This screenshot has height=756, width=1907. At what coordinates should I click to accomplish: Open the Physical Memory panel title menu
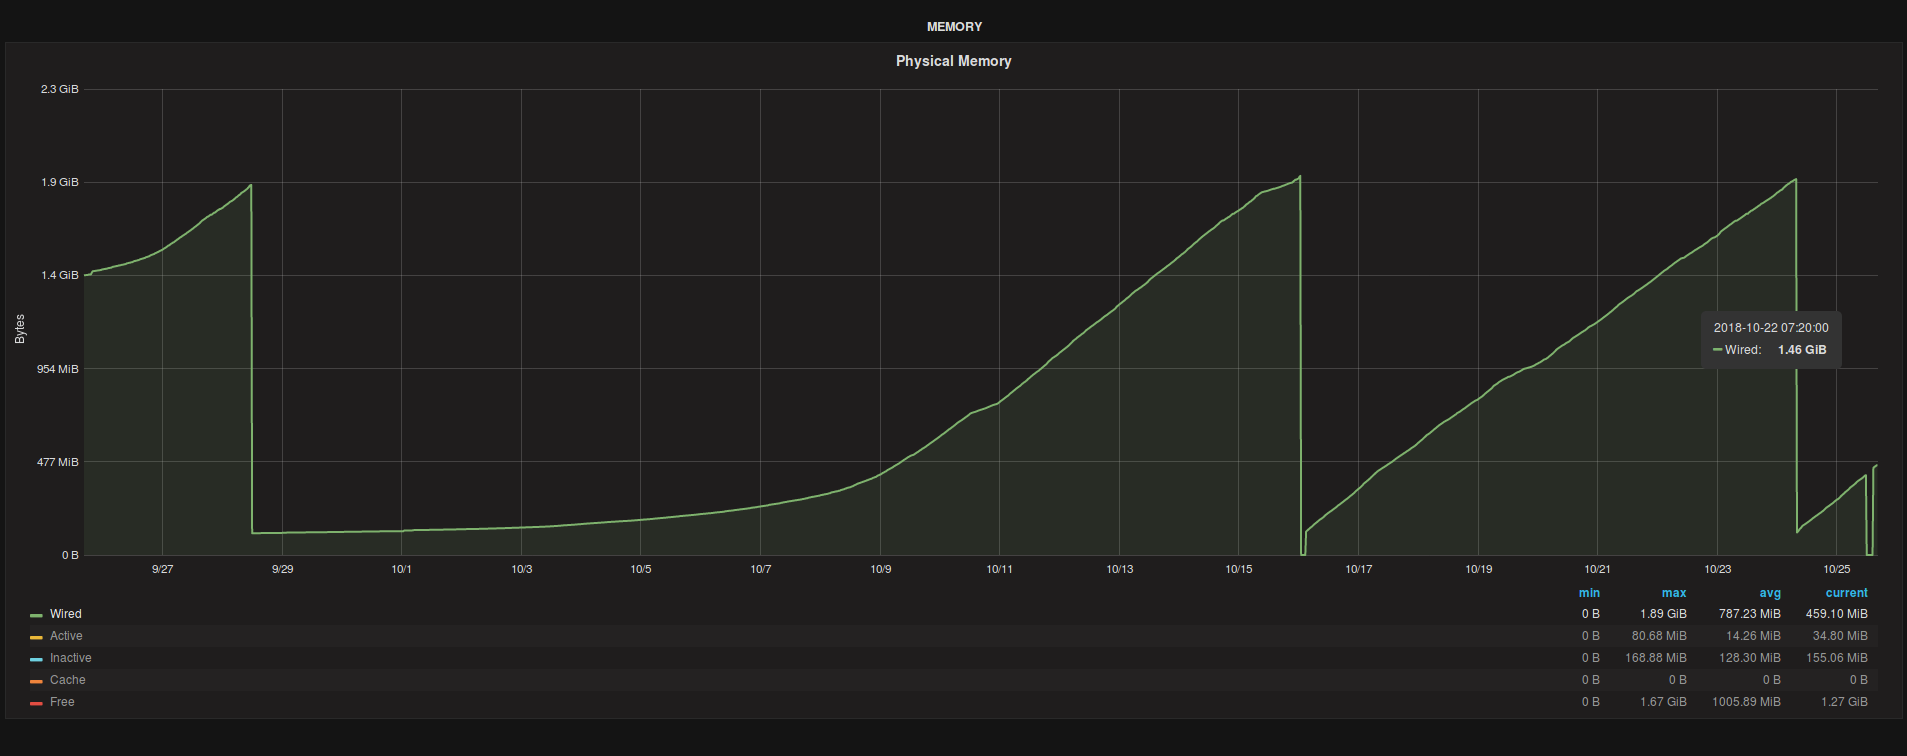tap(953, 61)
